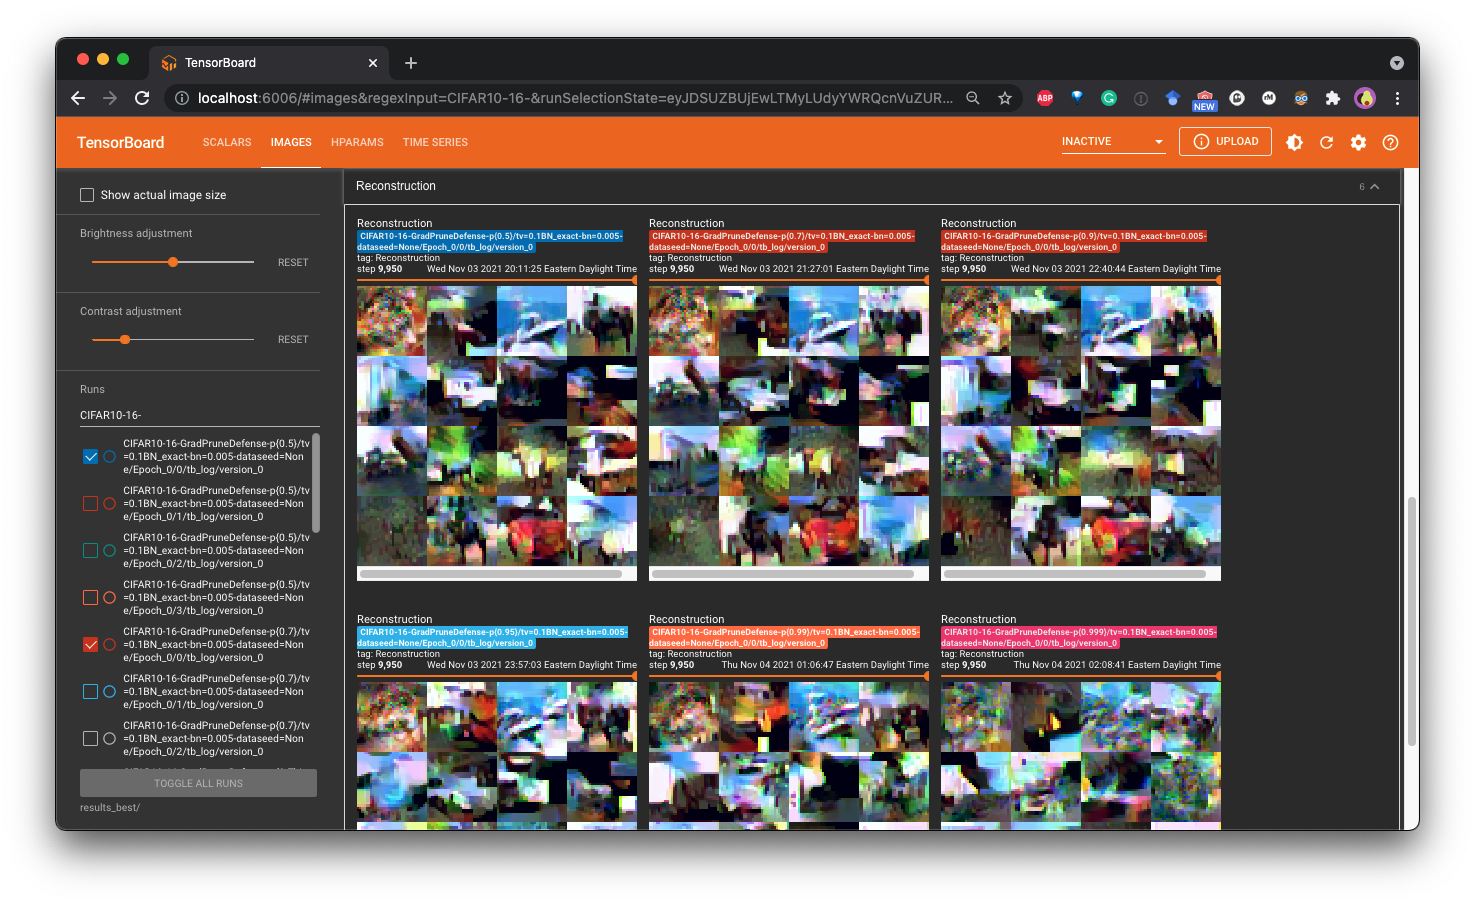This screenshot has height=904, width=1475.
Task: Uncheck p(0.7) Epoch_0/0 run checkbox
Action: pos(90,644)
